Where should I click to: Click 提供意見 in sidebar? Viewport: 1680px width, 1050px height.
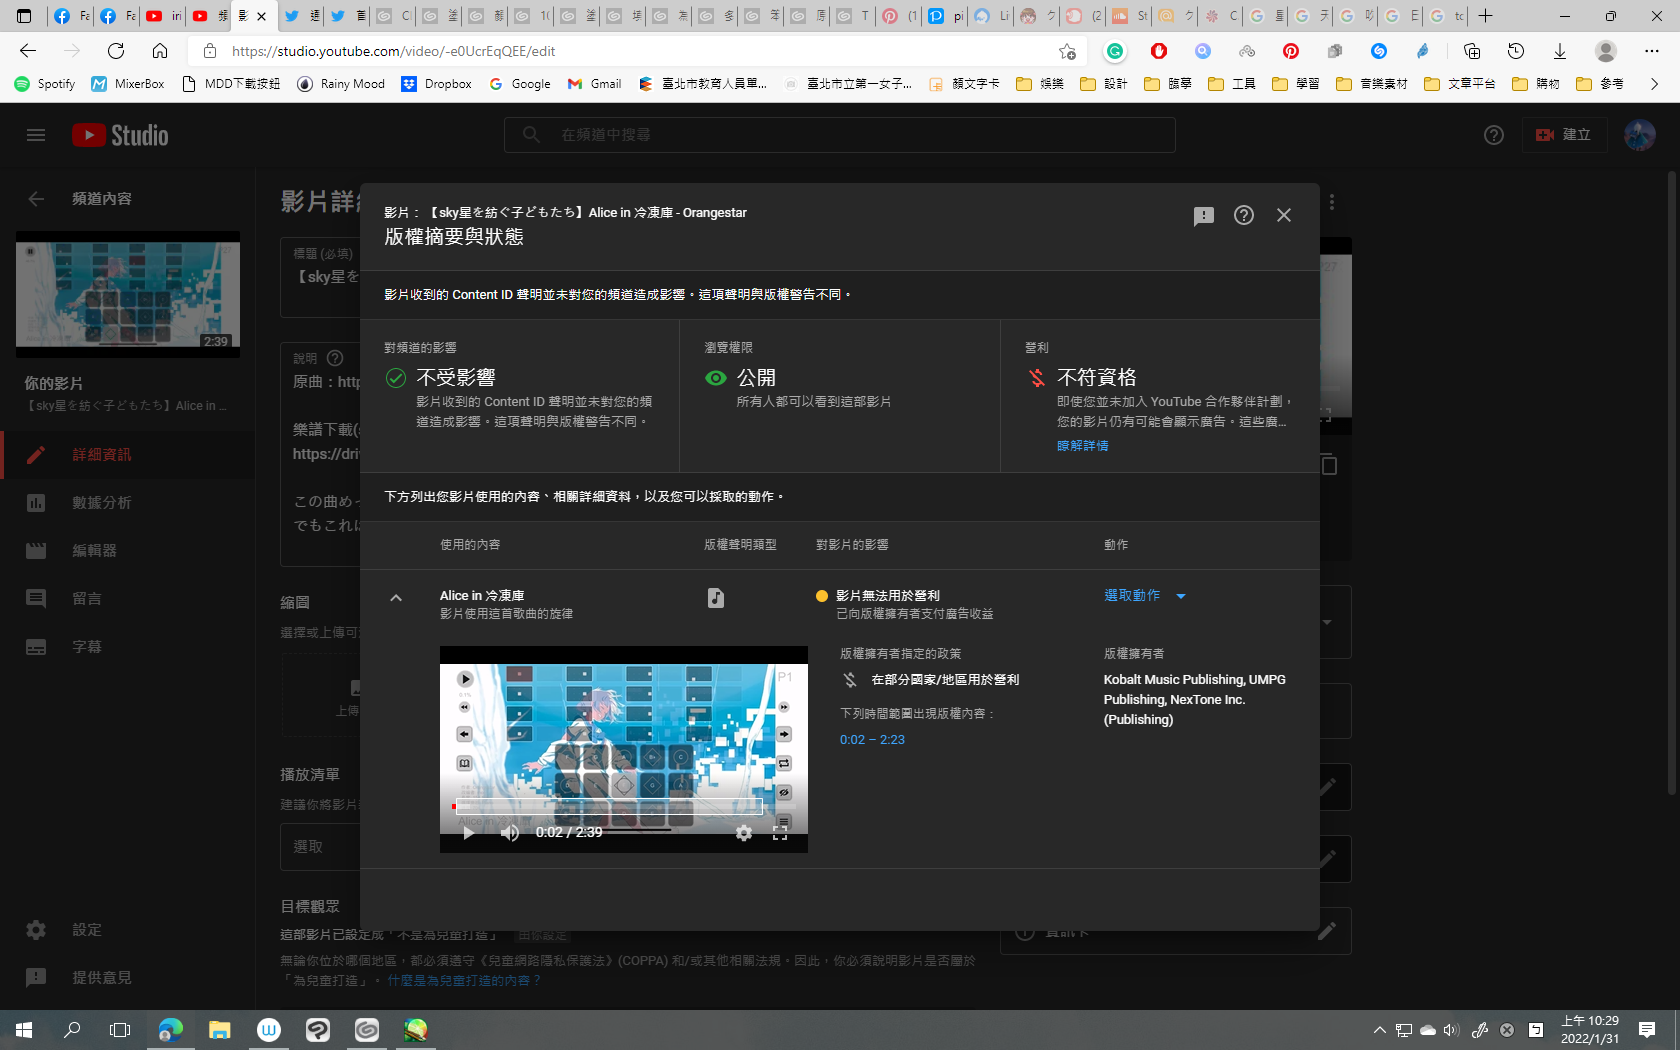tap(128, 978)
